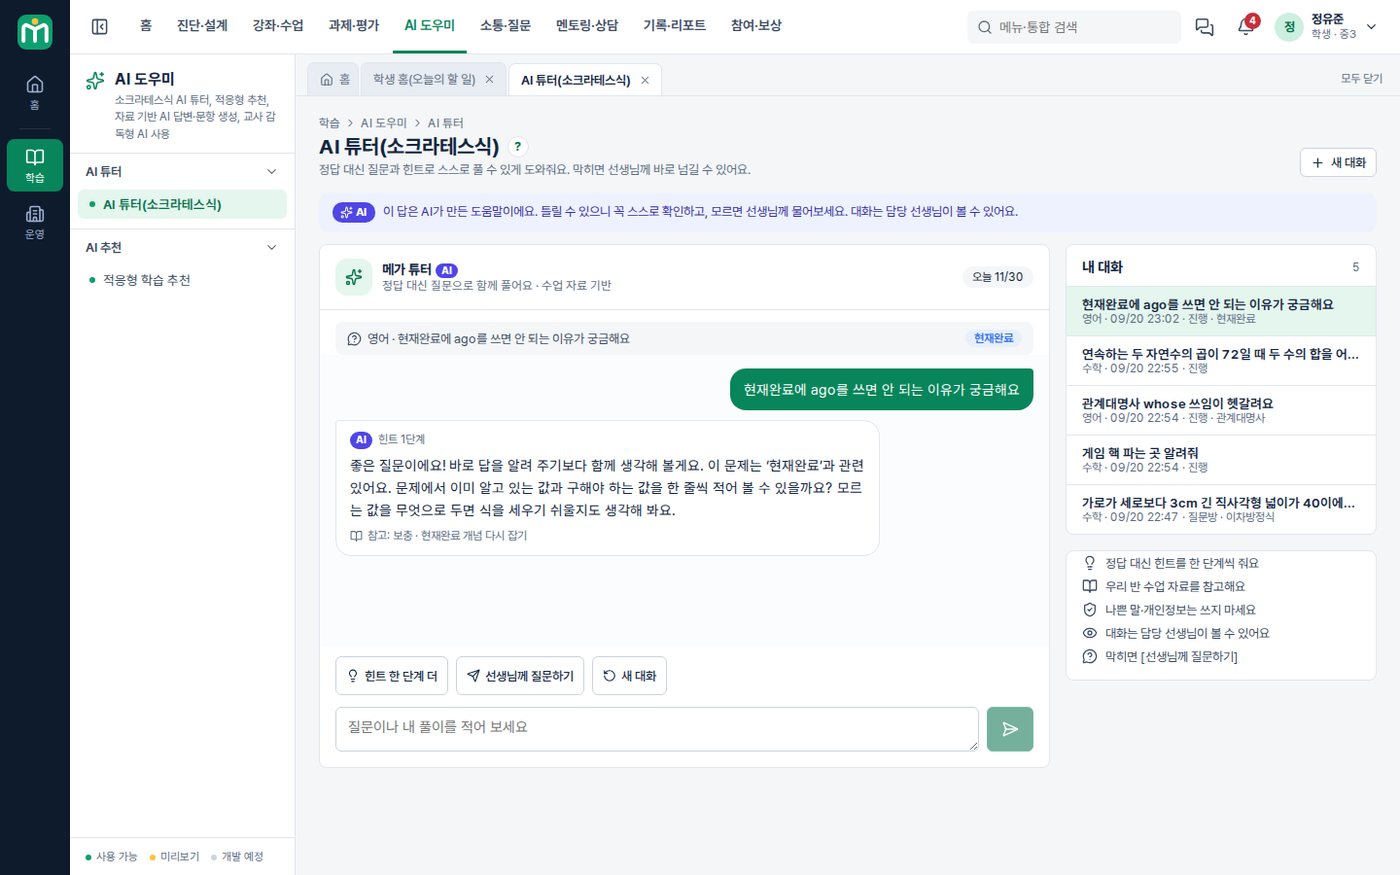Viewport: 1400px width, 875px height.
Task: Click the 오늘 11/30 usage counter
Action: (x=998, y=277)
